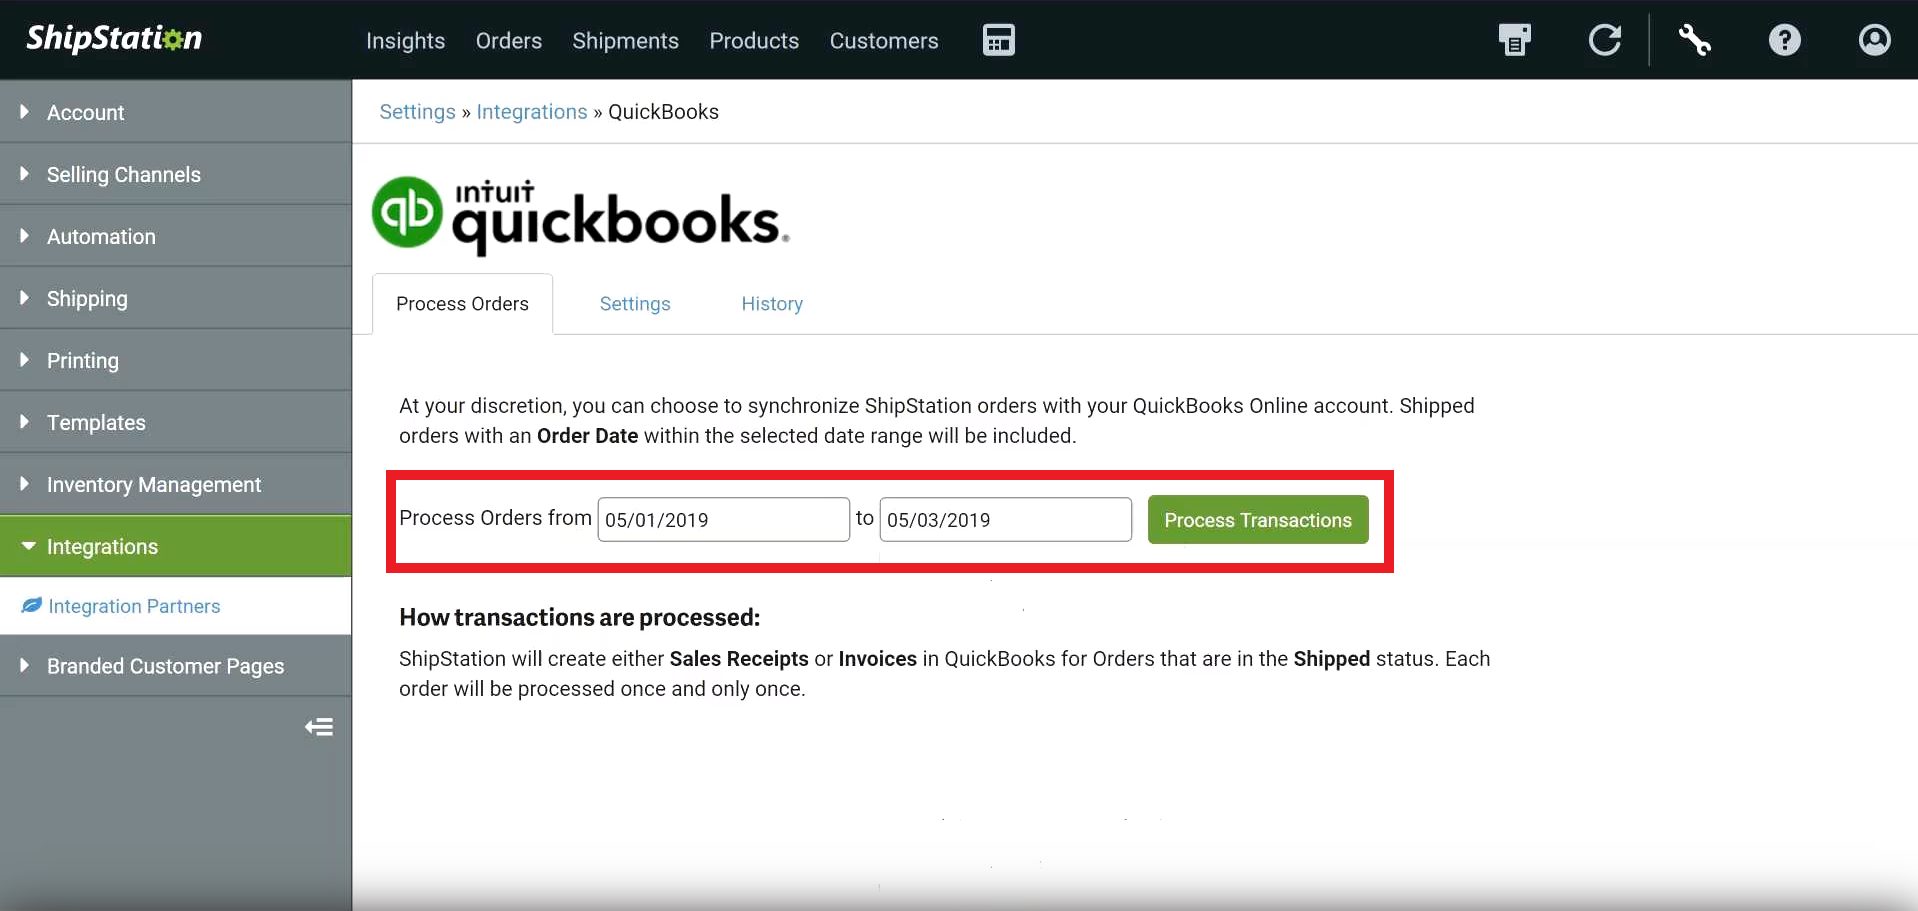Follow the Settings breadcrumb link
Screen dimensions: 1918x911
tap(417, 112)
